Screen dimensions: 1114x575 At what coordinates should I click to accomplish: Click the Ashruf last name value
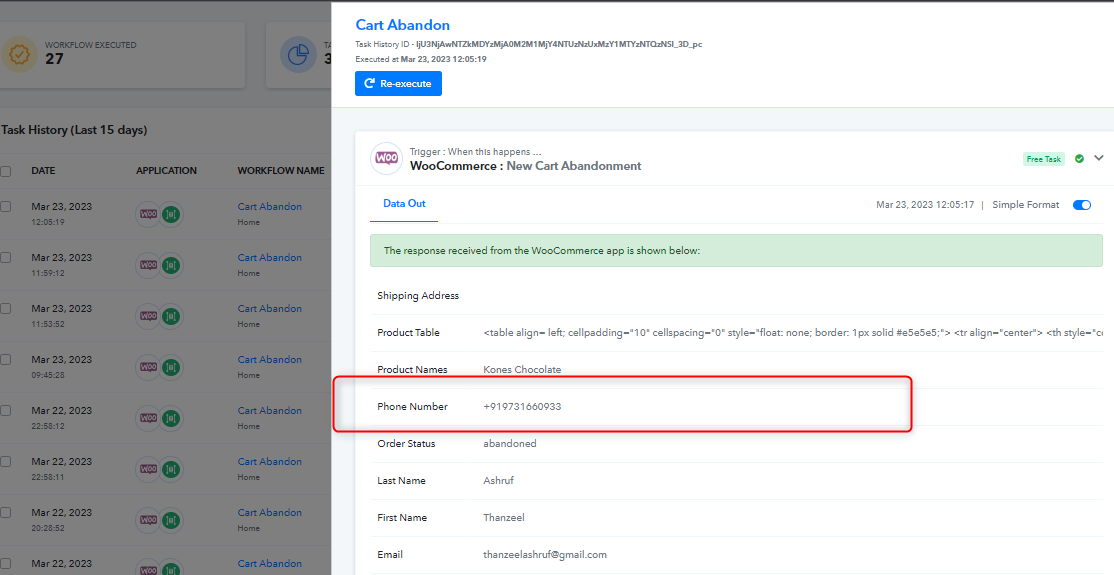point(498,480)
